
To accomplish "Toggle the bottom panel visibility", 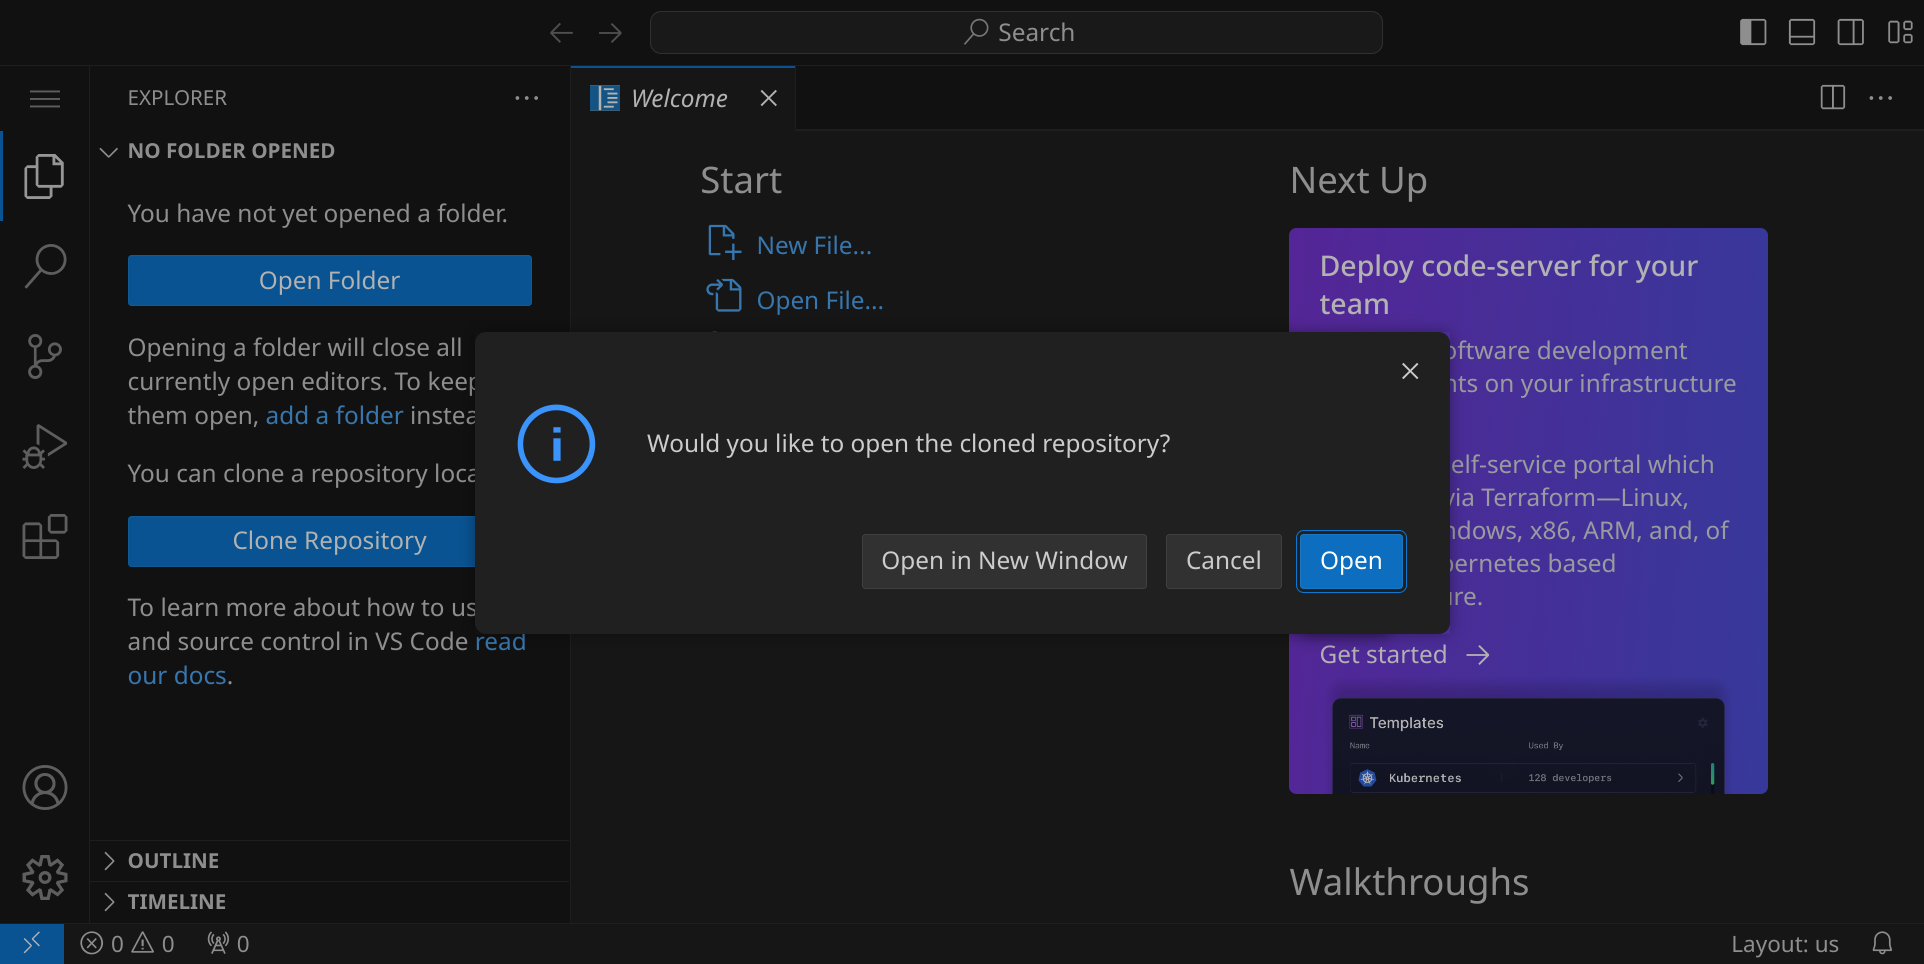I will click(1802, 32).
